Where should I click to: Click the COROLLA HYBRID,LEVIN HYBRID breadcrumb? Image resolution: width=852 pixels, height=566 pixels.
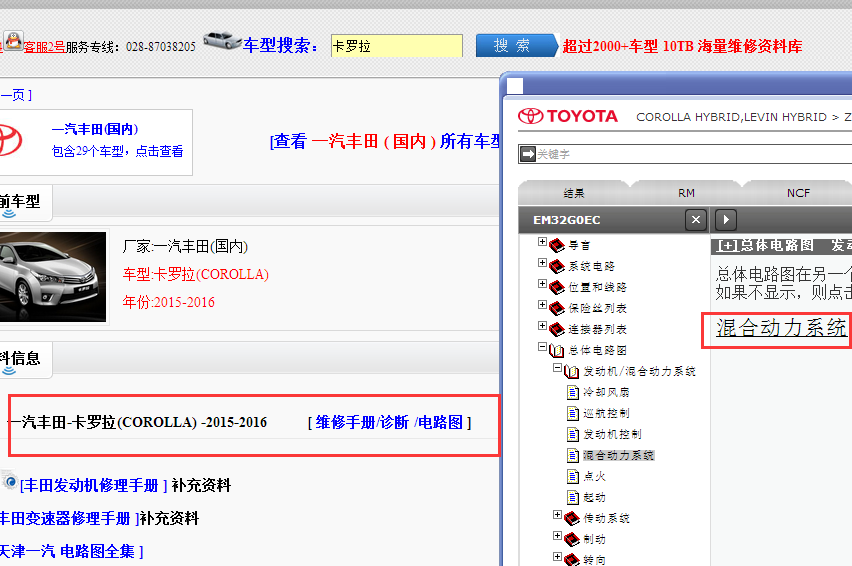click(731, 117)
